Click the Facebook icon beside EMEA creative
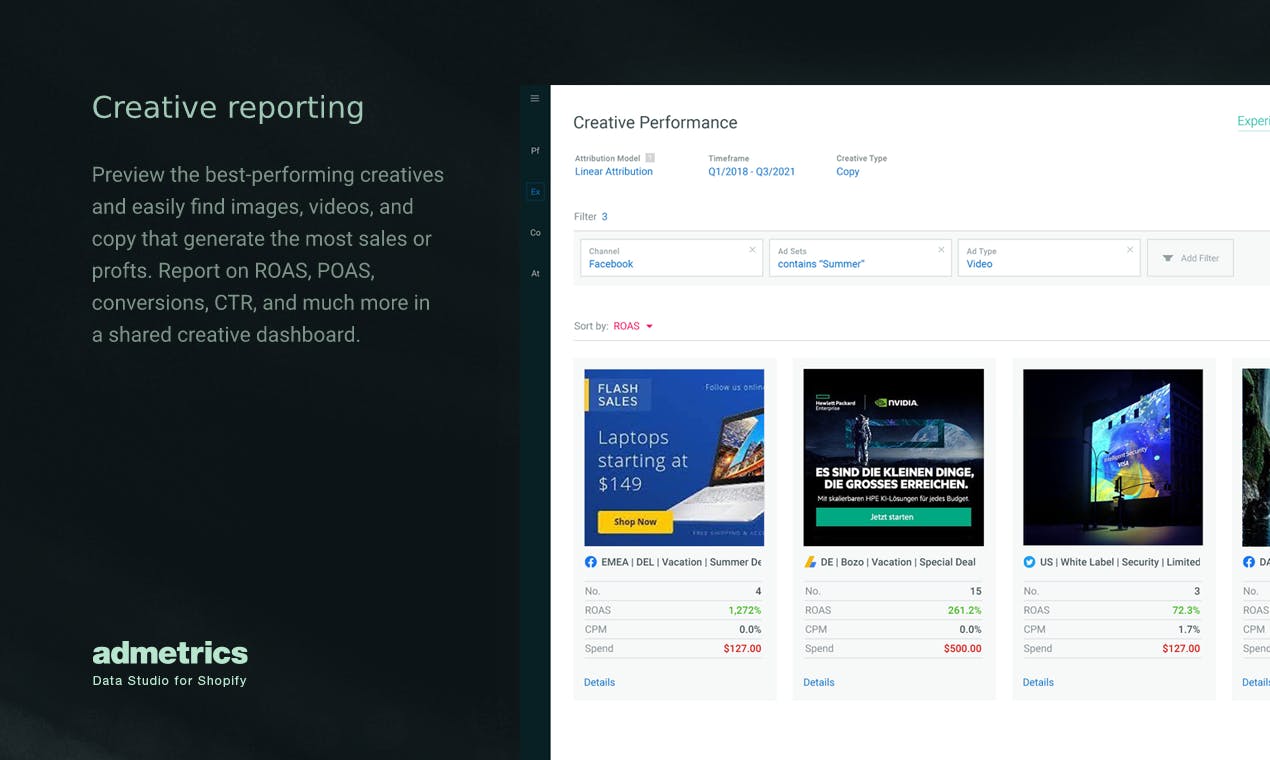1270x760 pixels. click(591, 562)
